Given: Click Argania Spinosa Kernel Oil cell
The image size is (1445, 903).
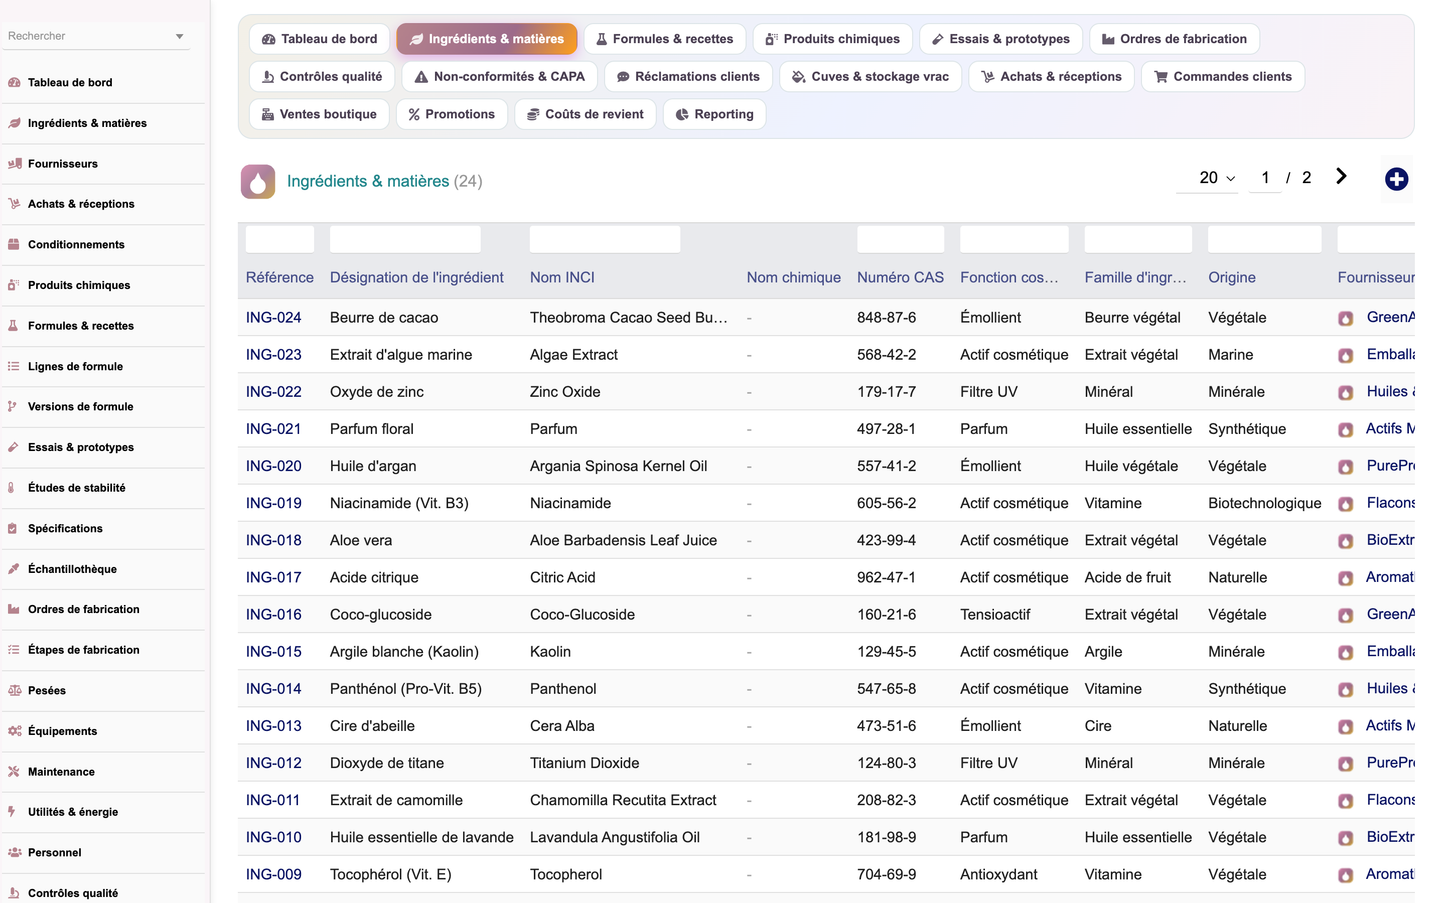Looking at the screenshot, I should (618, 467).
